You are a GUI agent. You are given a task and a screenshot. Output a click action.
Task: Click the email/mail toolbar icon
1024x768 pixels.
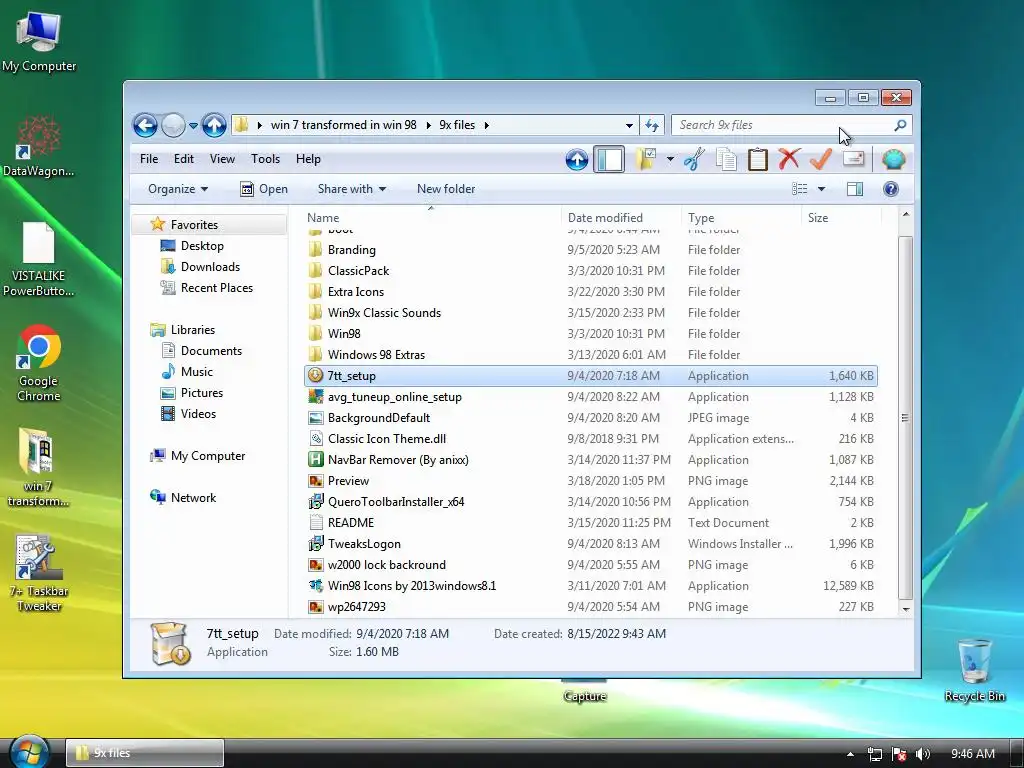click(854, 159)
